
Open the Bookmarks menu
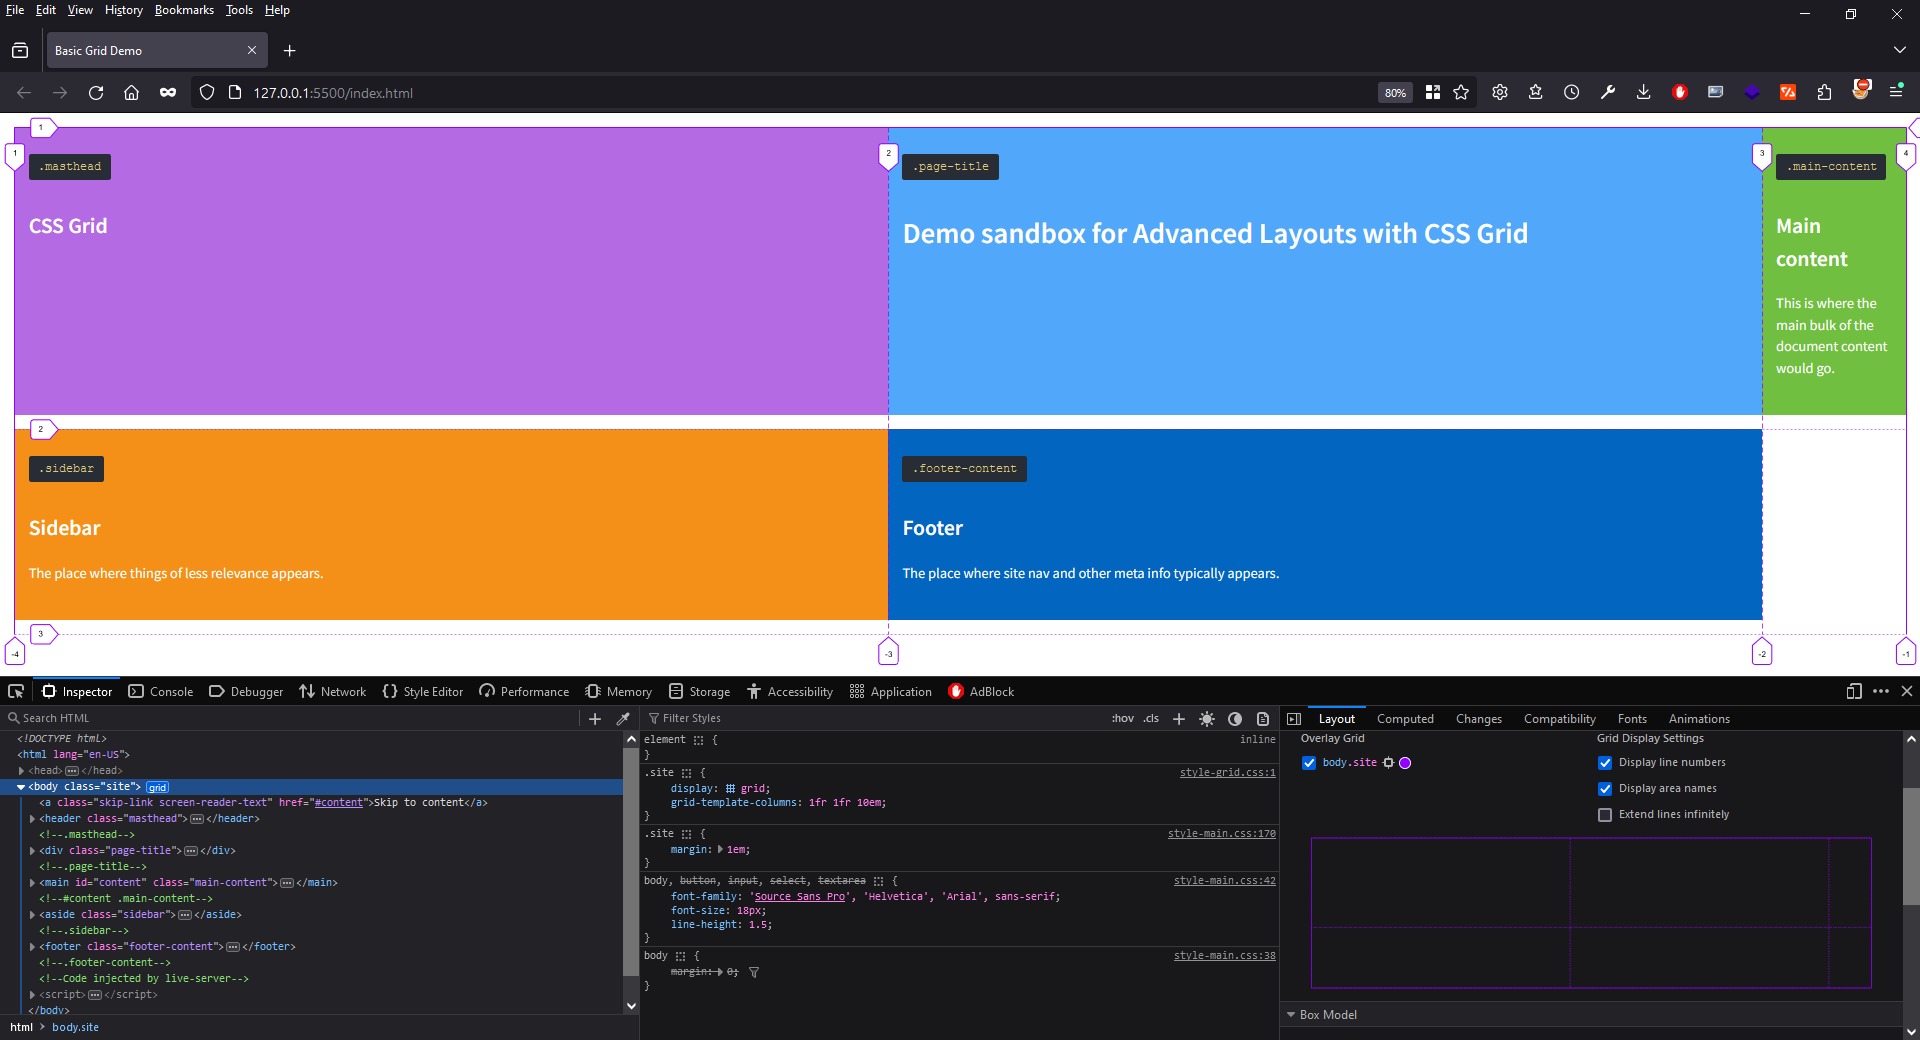pos(184,10)
